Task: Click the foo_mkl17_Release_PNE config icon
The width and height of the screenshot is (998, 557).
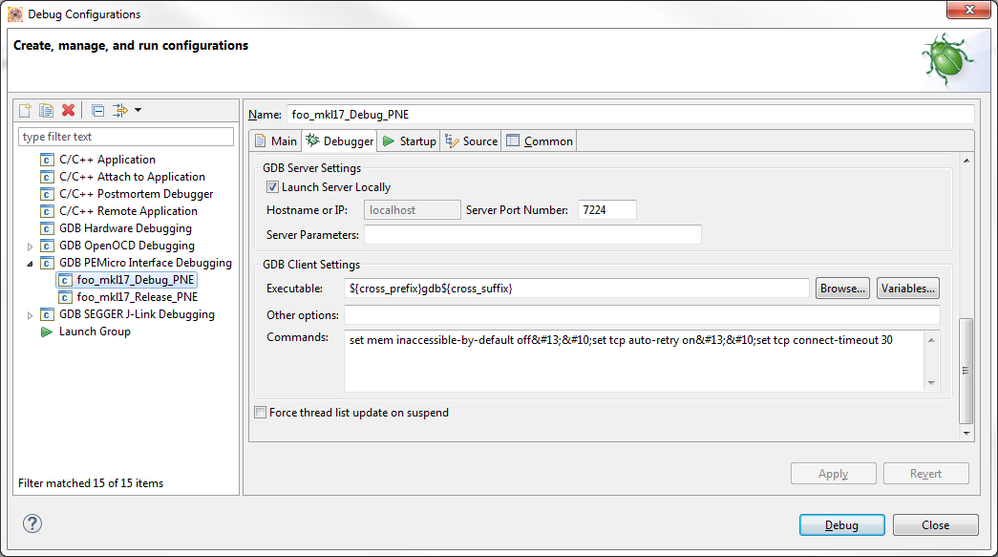Action: point(64,297)
